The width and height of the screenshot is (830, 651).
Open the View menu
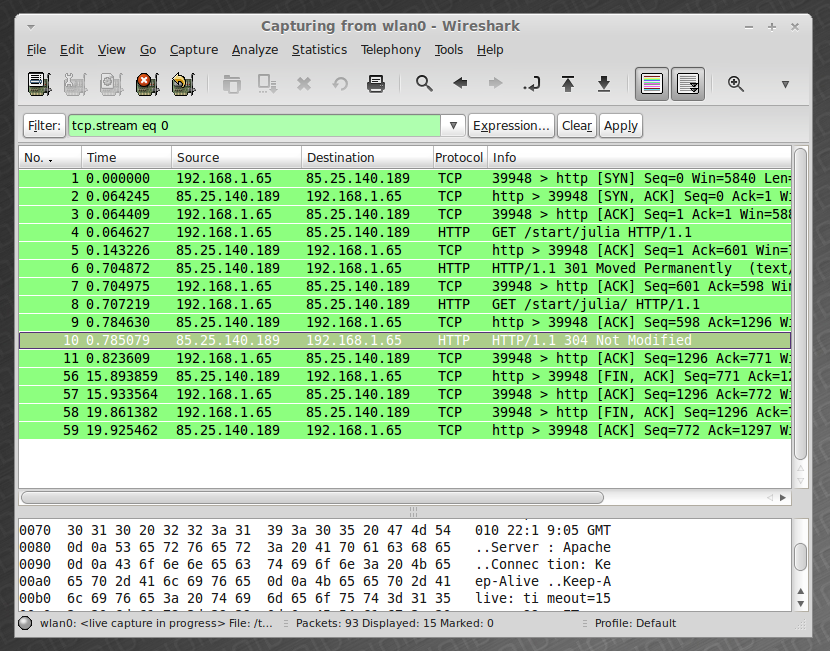111,50
